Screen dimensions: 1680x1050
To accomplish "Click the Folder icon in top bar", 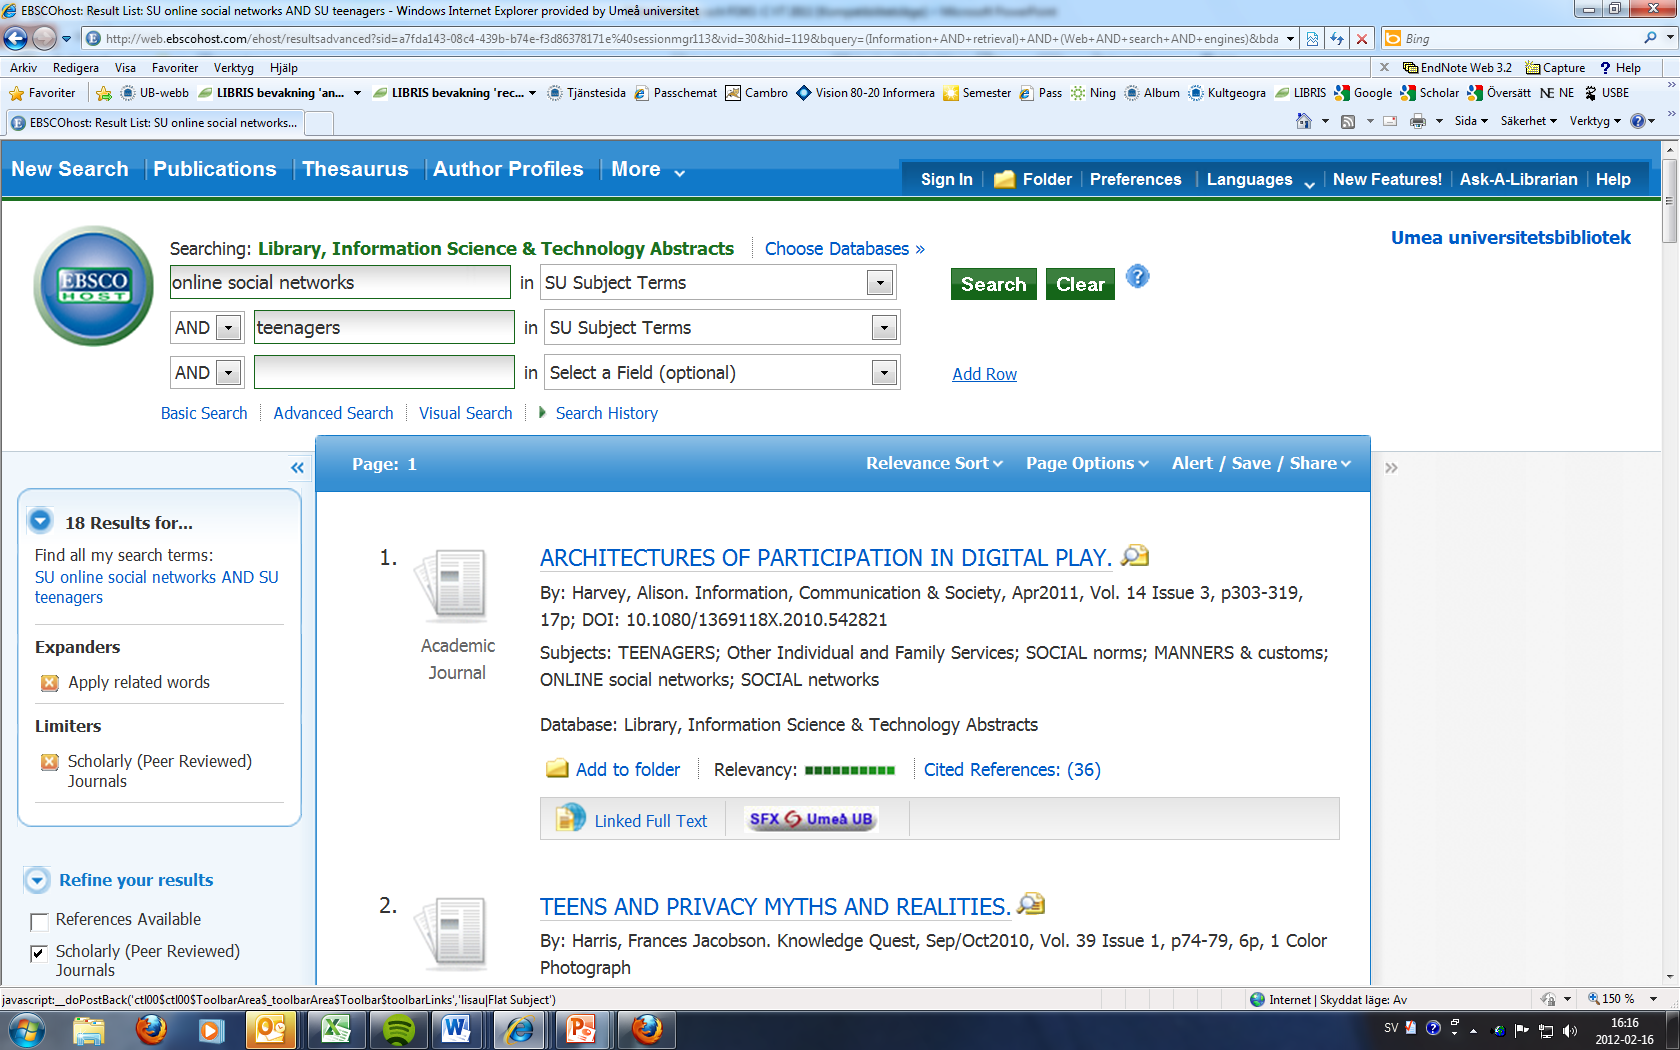I will 1004,180.
